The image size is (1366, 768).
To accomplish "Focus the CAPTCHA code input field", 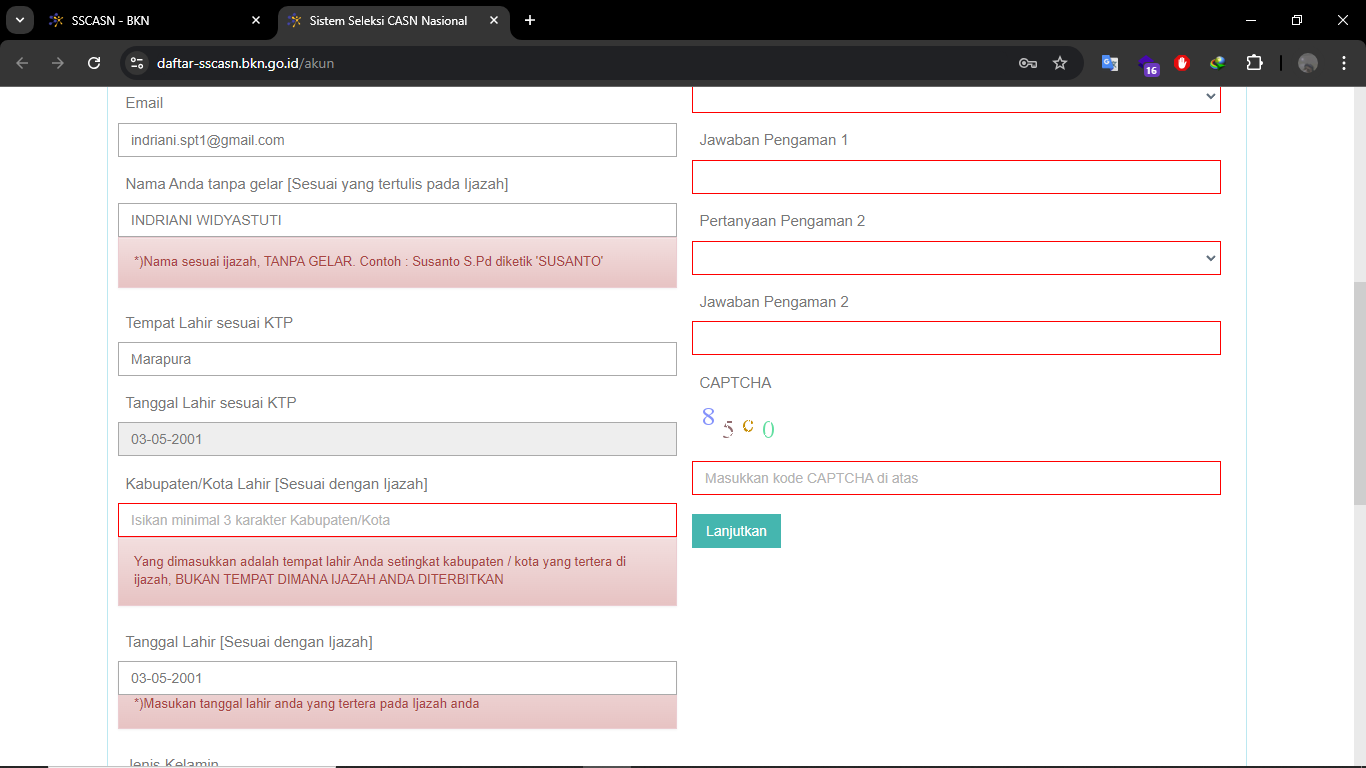I will pos(956,478).
